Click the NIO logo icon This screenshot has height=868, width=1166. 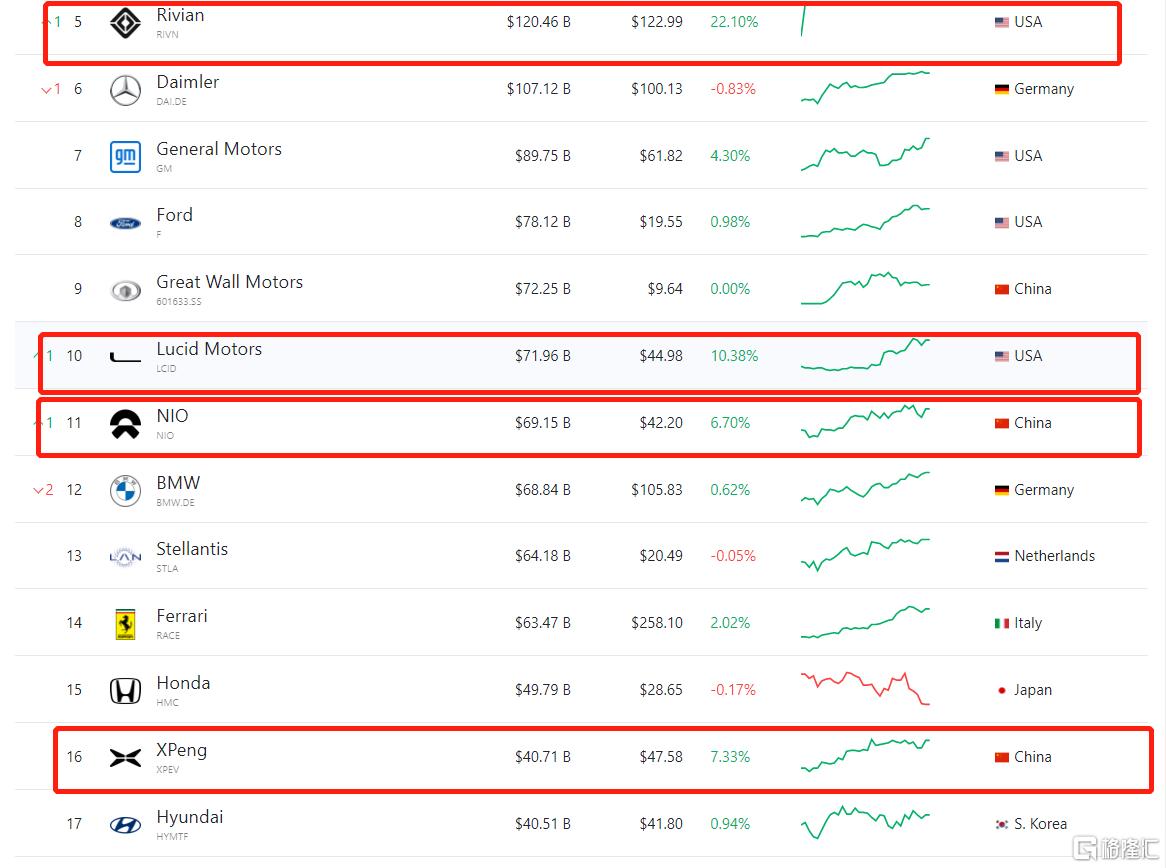coord(125,424)
